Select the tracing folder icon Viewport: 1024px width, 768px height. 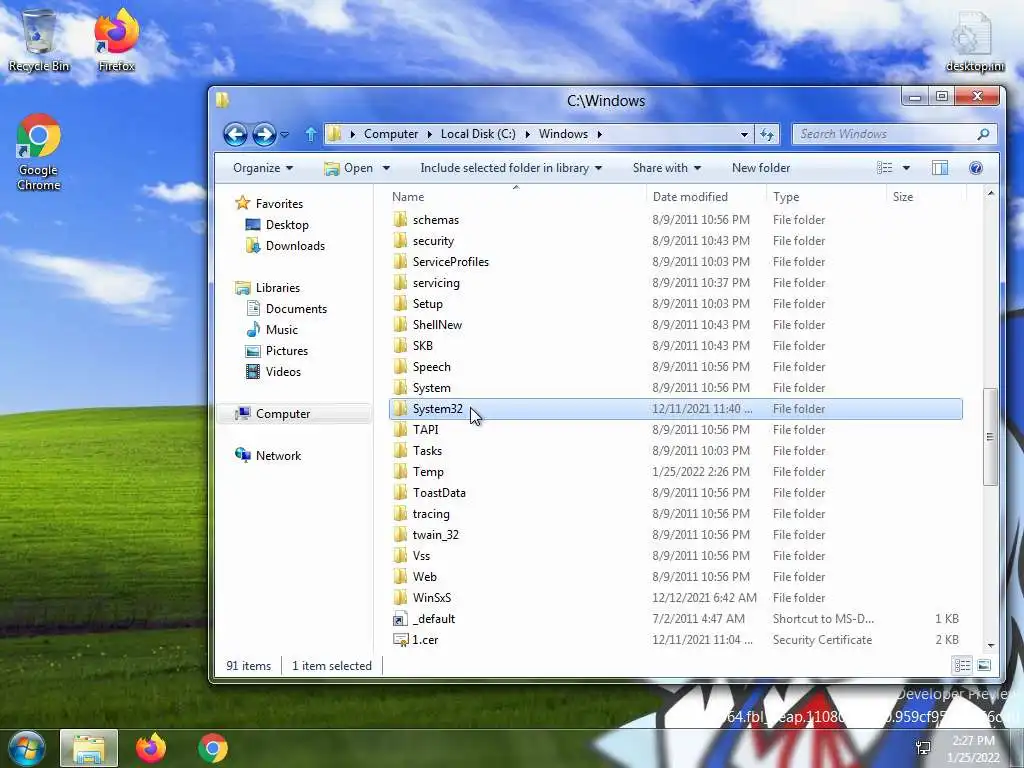[x=400, y=514]
